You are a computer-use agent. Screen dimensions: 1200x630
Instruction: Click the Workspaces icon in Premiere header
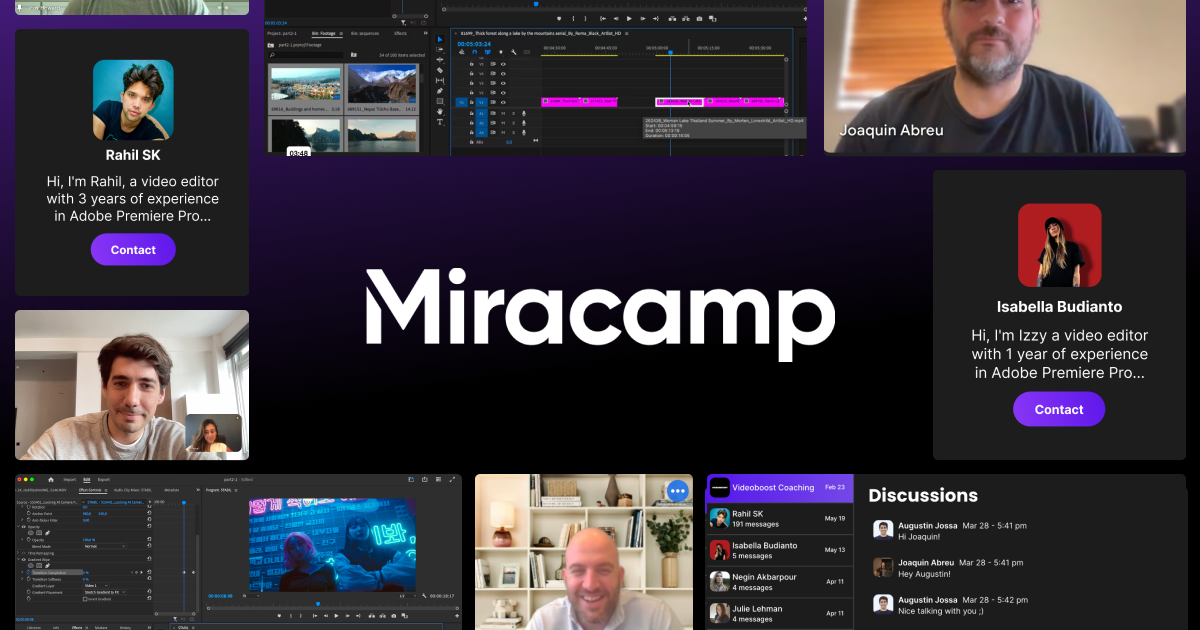(x=438, y=479)
